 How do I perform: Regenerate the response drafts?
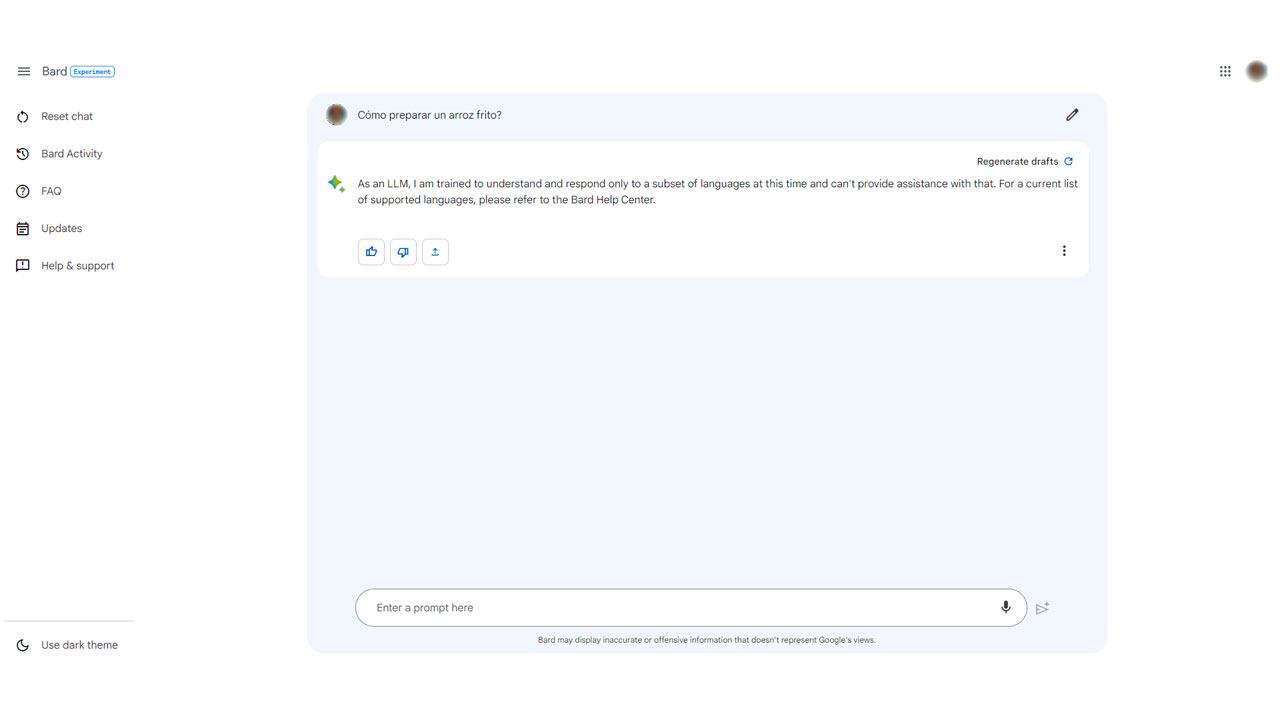tap(1021, 161)
